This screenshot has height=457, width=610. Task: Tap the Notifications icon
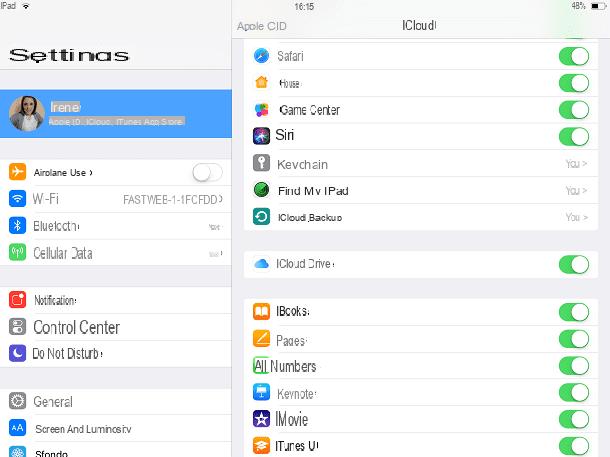[x=18, y=299]
